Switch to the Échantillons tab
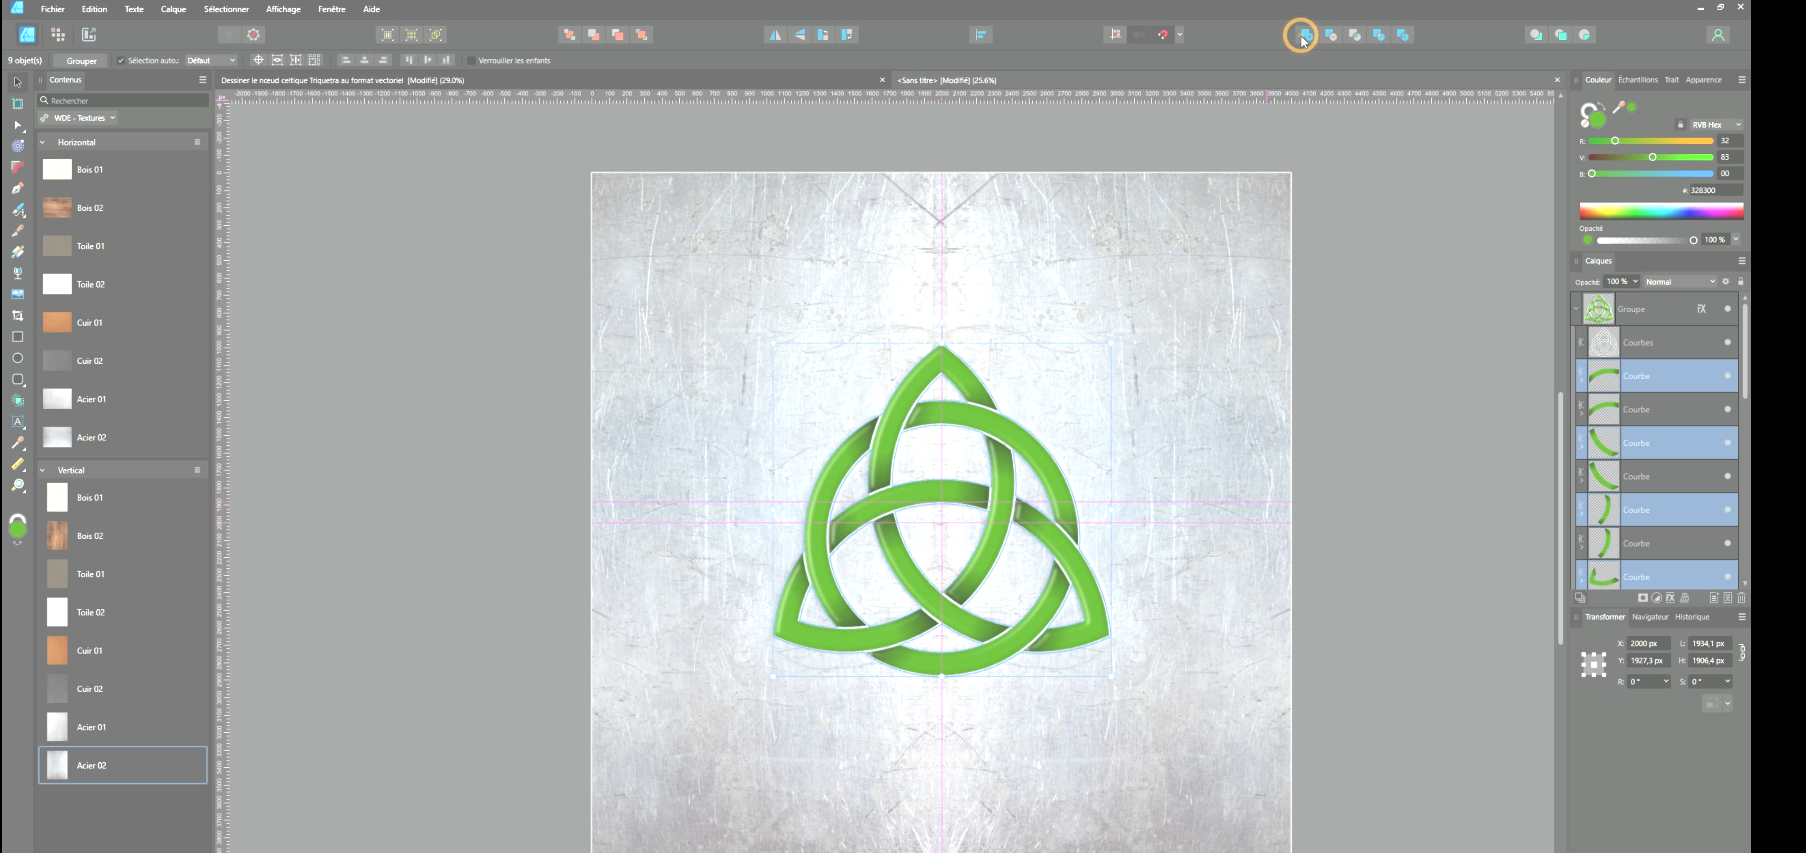The width and height of the screenshot is (1806, 853). click(1637, 80)
